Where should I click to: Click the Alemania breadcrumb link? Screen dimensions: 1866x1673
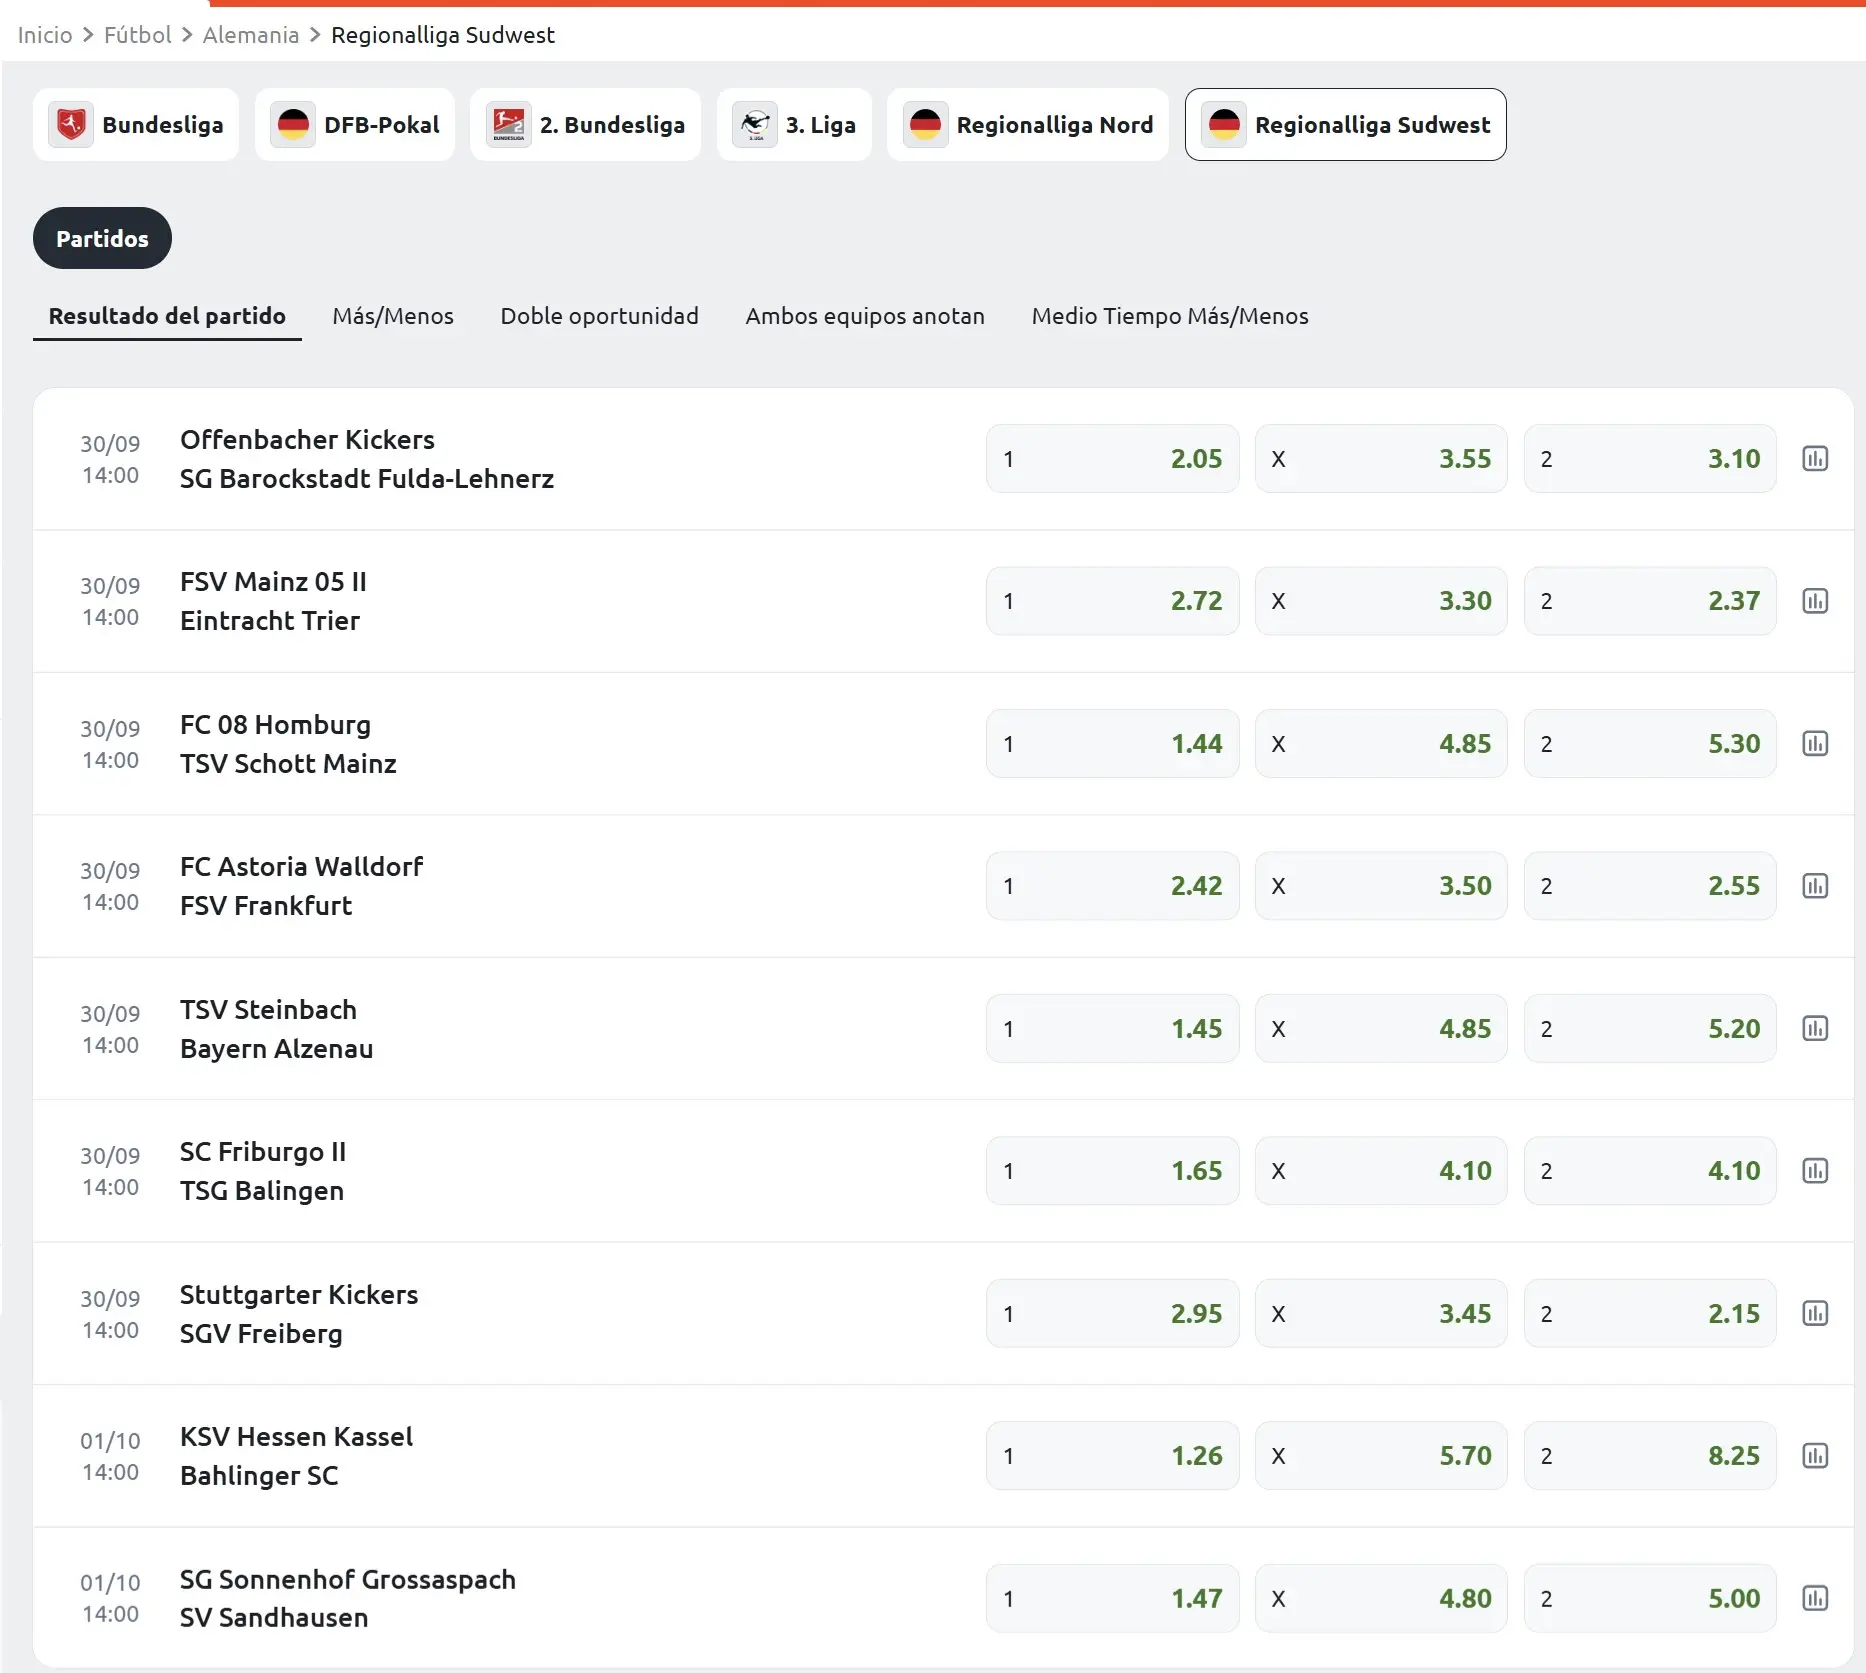(250, 35)
